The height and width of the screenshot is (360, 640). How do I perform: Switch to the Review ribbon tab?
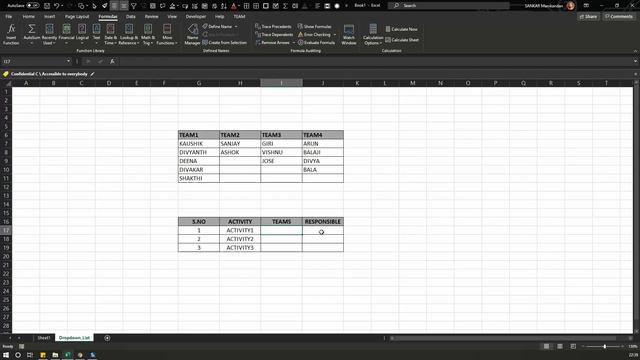coord(151,17)
